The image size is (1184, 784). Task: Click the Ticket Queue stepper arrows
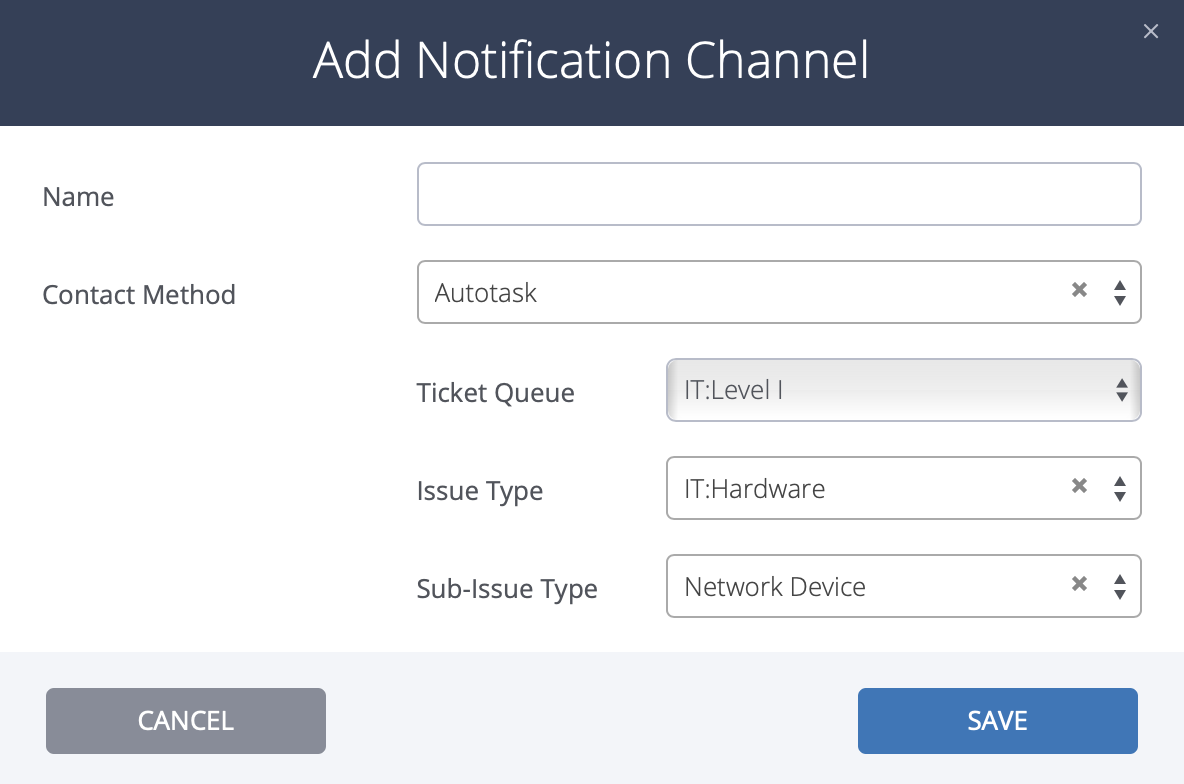click(1121, 390)
